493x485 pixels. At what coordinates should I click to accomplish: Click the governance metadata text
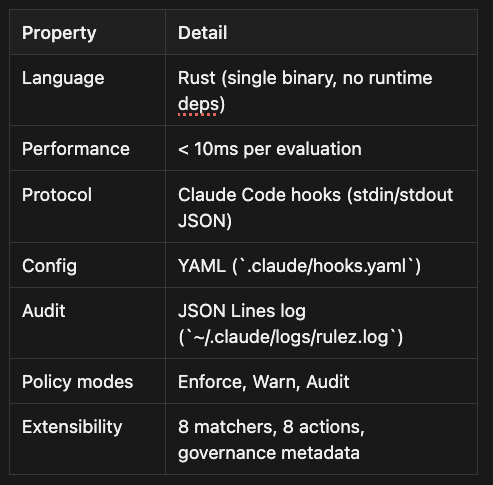pos(269,453)
